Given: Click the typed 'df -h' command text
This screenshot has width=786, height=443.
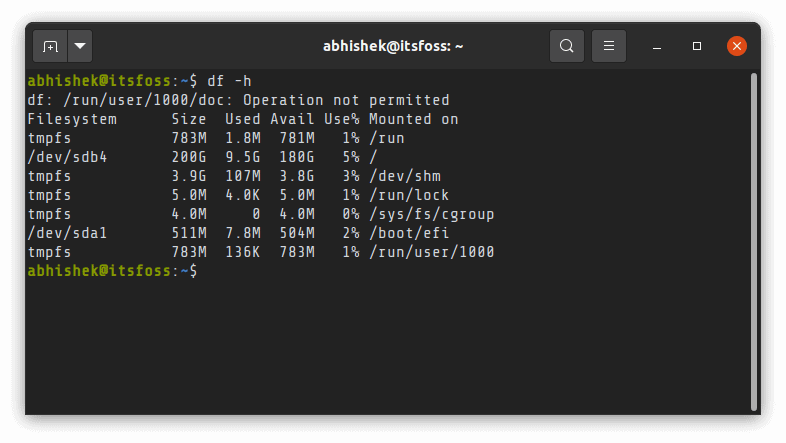Looking at the screenshot, I should coord(228,81).
